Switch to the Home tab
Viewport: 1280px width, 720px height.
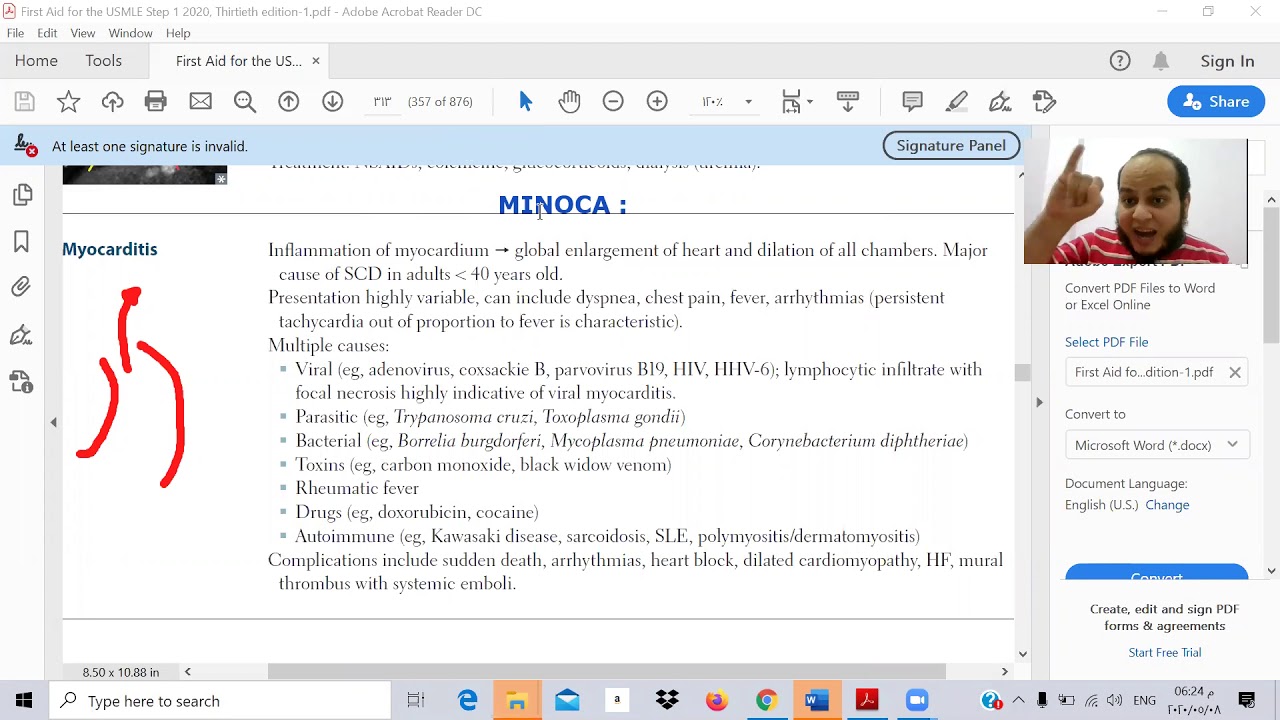(36, 61)
